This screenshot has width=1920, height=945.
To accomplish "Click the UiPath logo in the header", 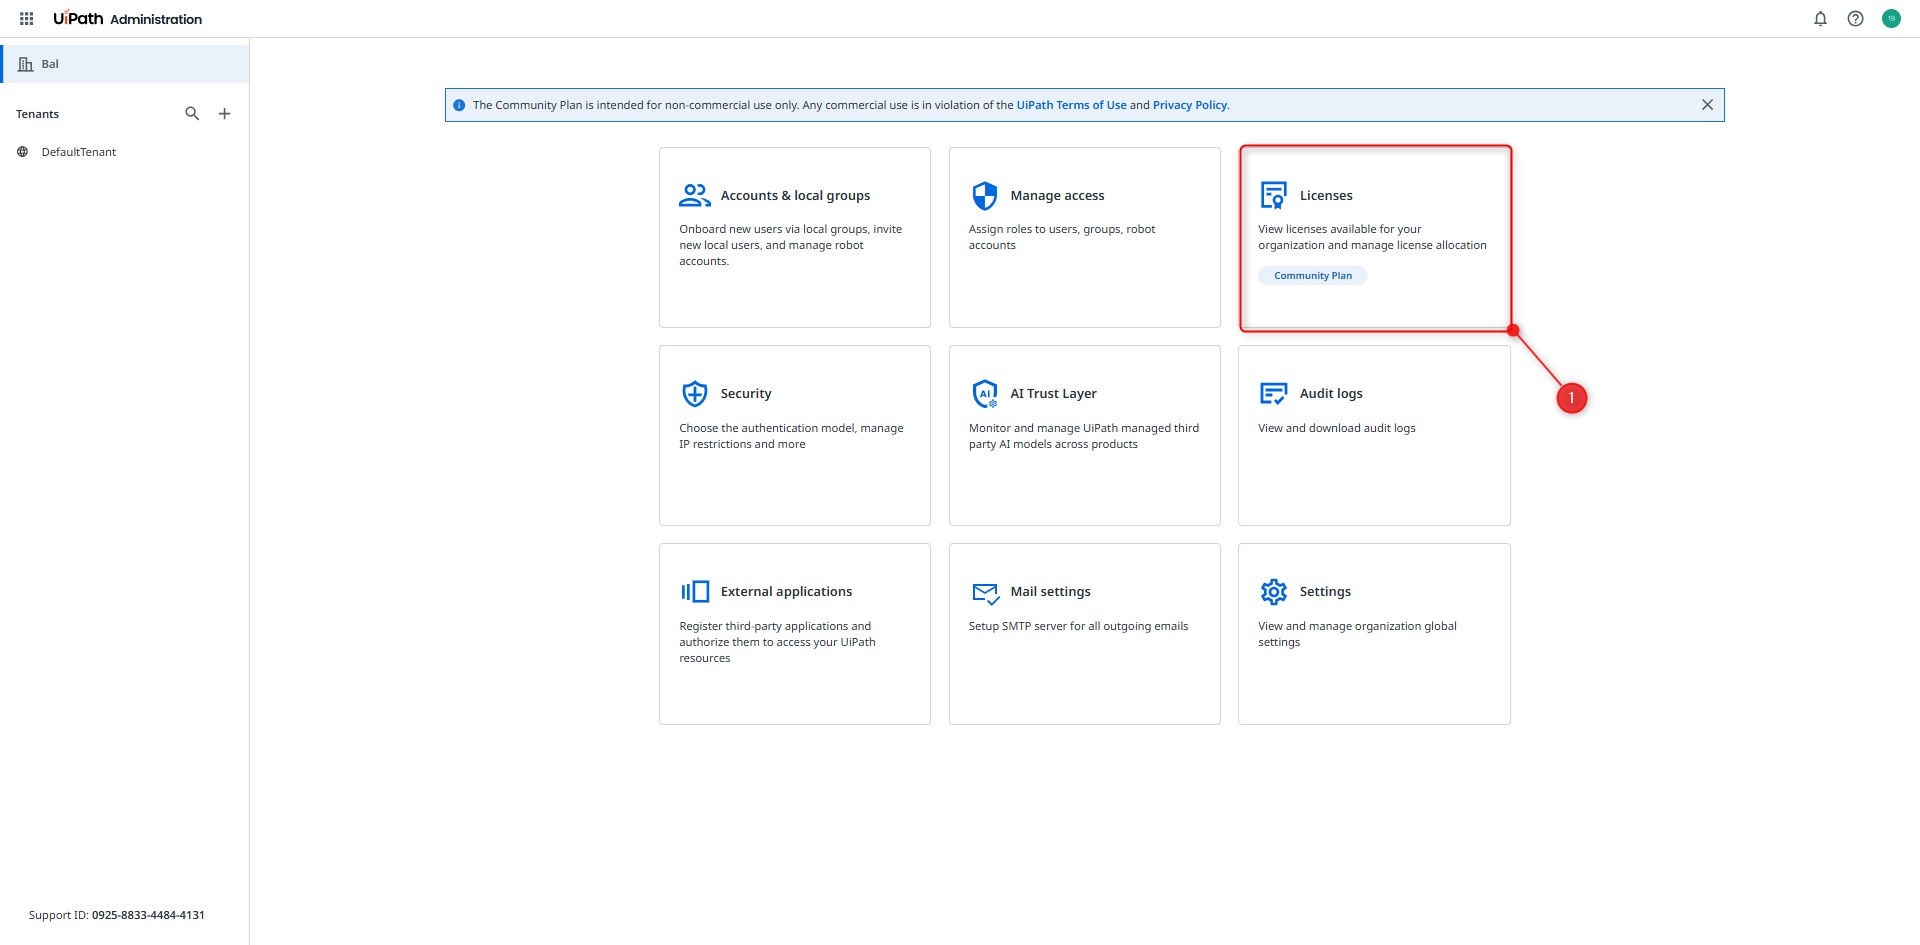I will 78,18.
